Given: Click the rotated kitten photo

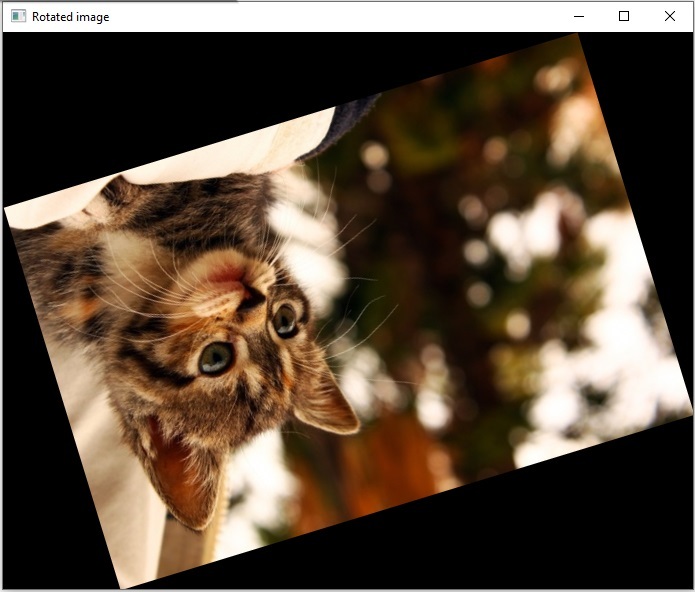Looking at the screenshot, I should (348, 311).
